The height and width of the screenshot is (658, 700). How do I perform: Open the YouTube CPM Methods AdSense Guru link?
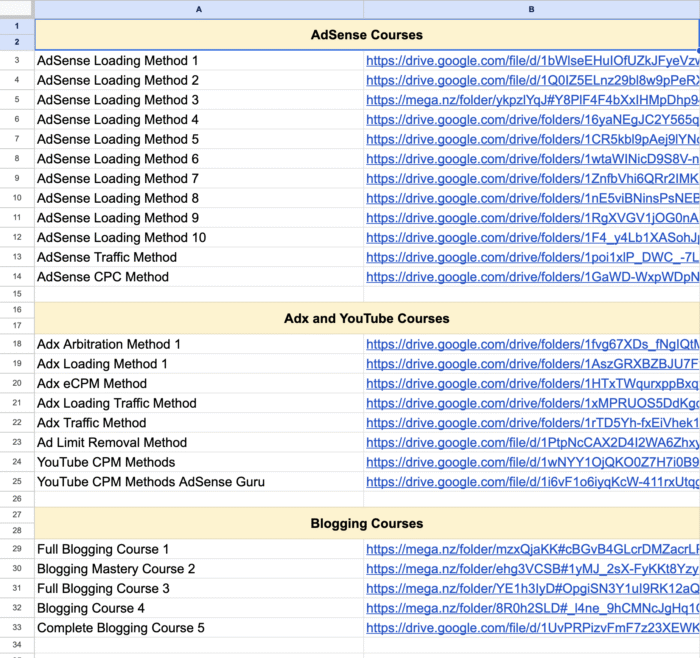click(533, 482)
